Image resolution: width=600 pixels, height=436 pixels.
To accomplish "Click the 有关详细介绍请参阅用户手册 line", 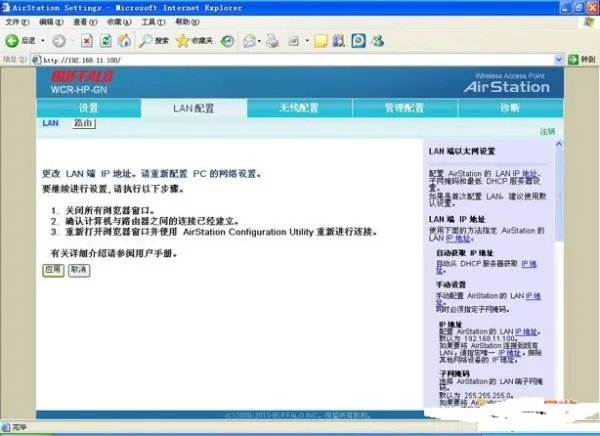I will click(x=114, y=253).
